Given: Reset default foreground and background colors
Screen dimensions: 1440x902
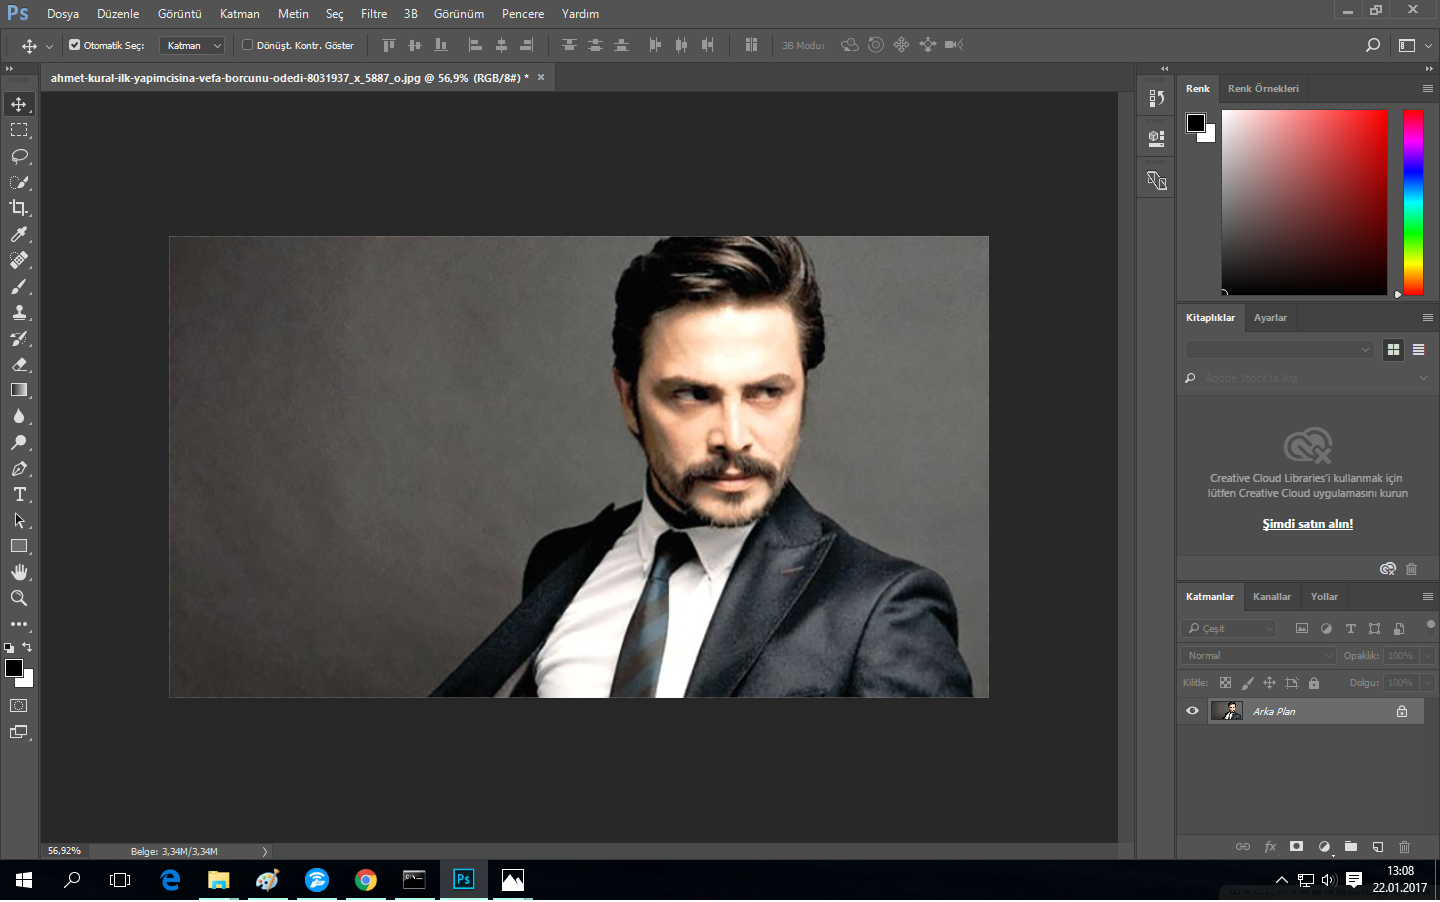Looking at the screenshot, I should point(9,648).
